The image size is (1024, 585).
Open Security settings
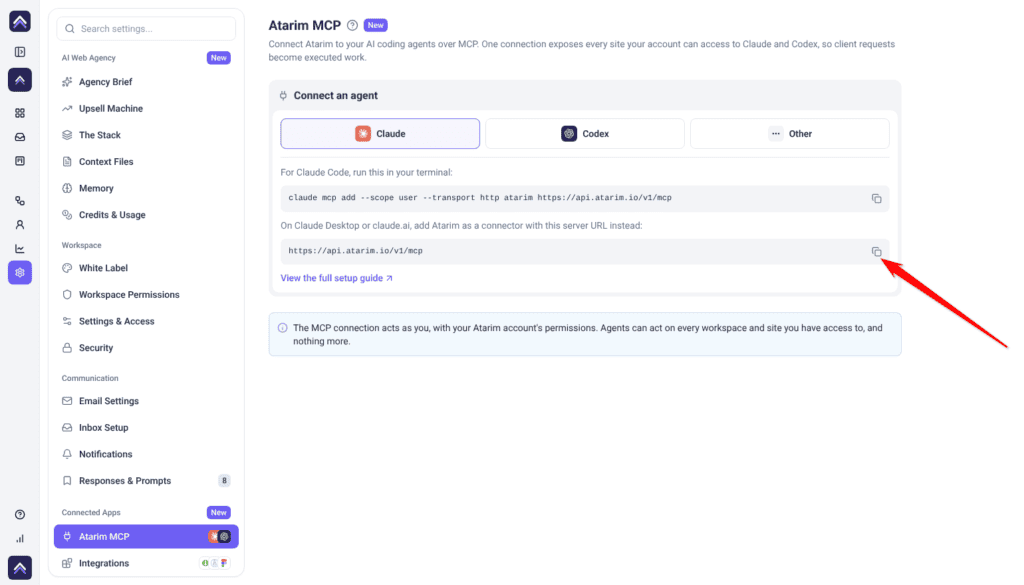[x=146, y=348]
